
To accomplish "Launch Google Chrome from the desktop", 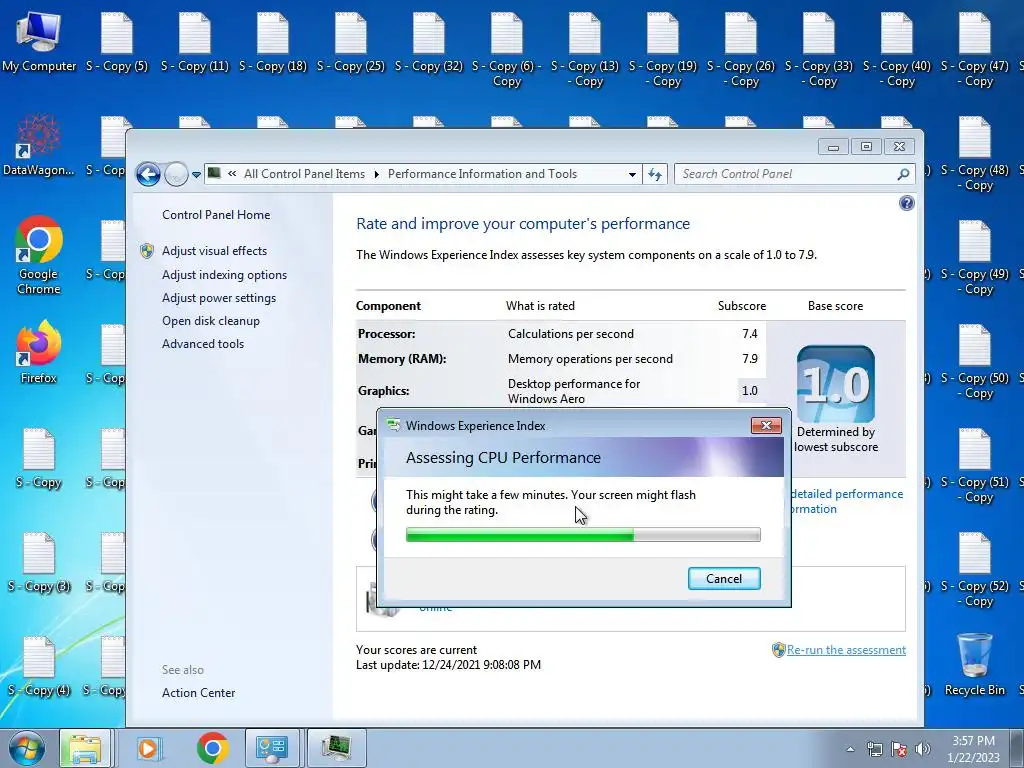I will [39, 255].
